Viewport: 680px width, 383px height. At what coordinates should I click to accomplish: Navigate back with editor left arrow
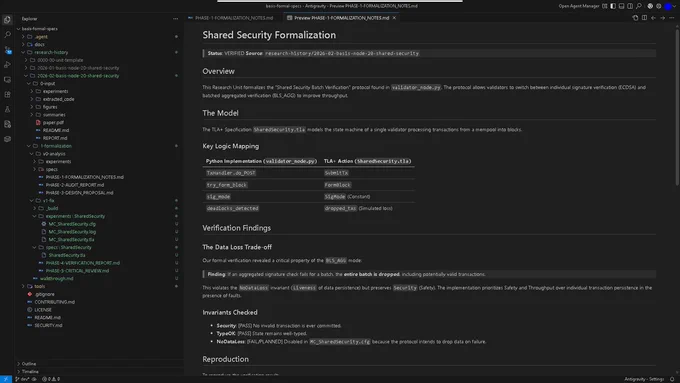coord(653,18)
